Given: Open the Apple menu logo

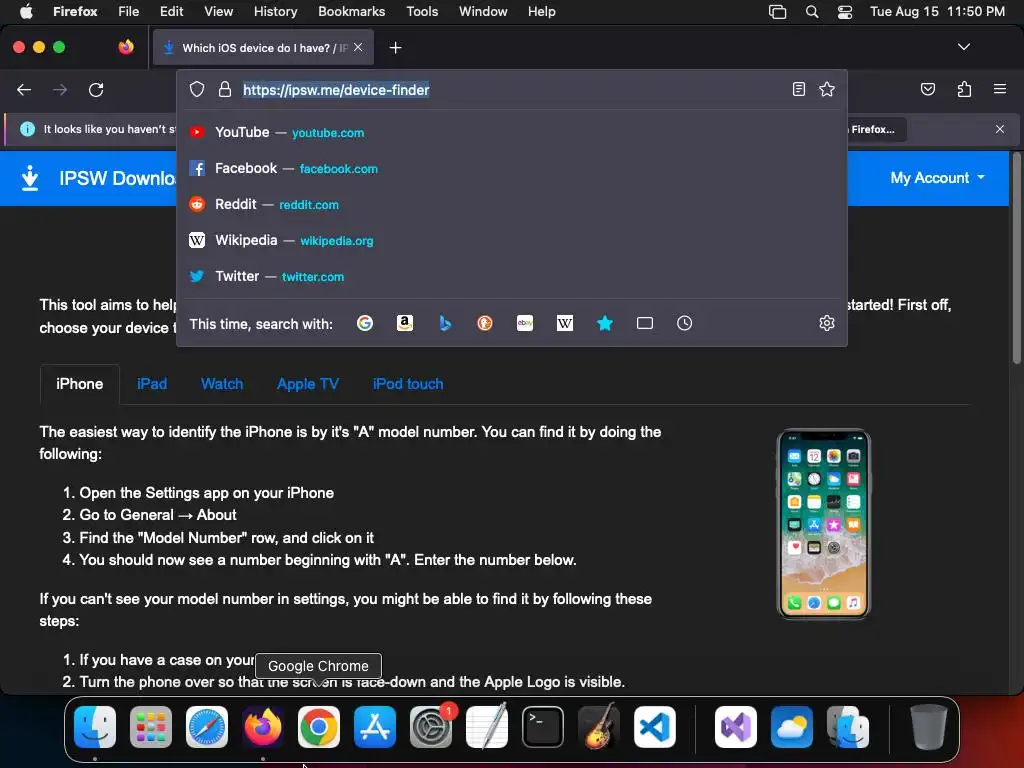Looking at the screenshot, I should (x=26, y=12).
